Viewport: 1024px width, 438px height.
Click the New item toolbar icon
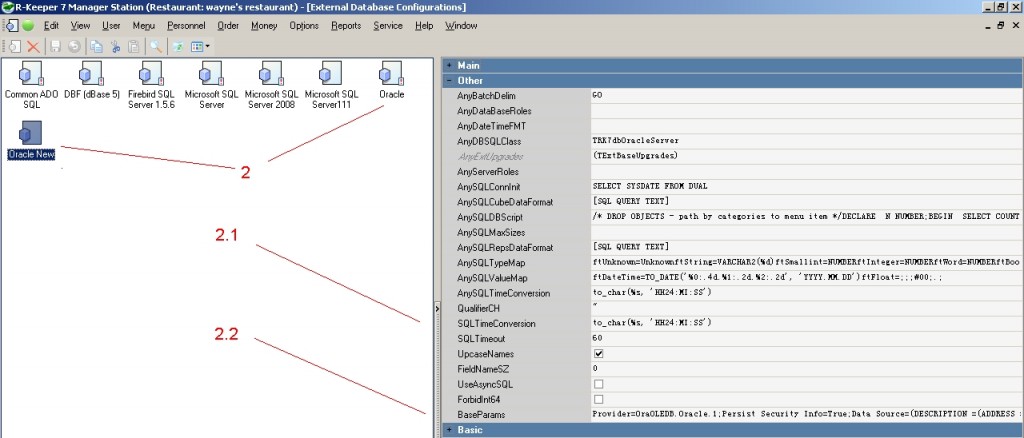[14, 46]
